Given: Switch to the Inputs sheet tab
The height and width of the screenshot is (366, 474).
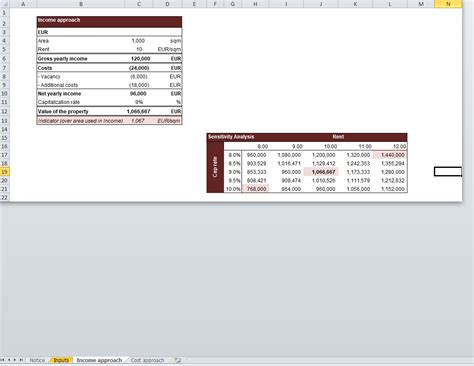Looking at the screenshot, I should (61, 360).
